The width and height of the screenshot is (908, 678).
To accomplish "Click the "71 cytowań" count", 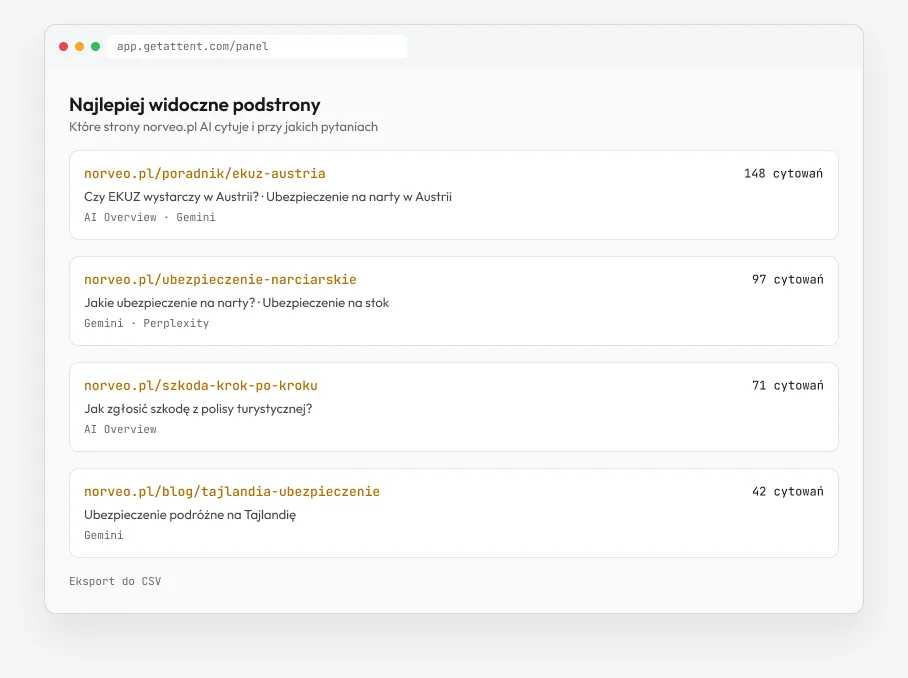I will (x=788, y=386).
